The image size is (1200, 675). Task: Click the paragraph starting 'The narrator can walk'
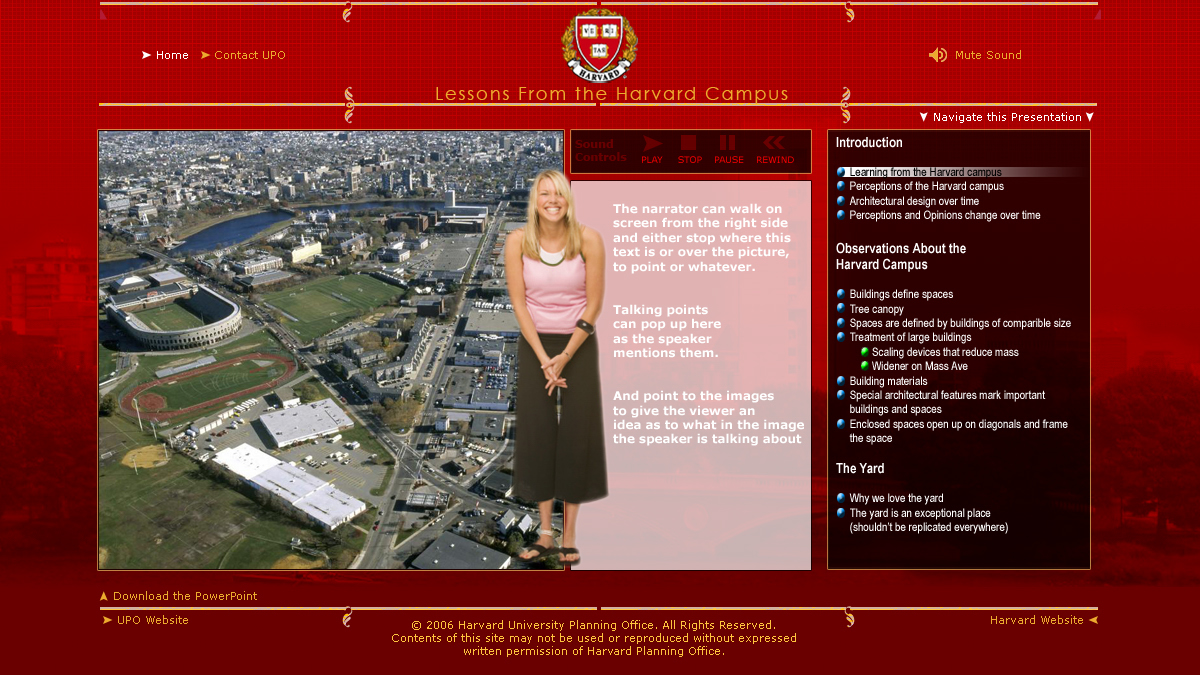tap(702, 238)
